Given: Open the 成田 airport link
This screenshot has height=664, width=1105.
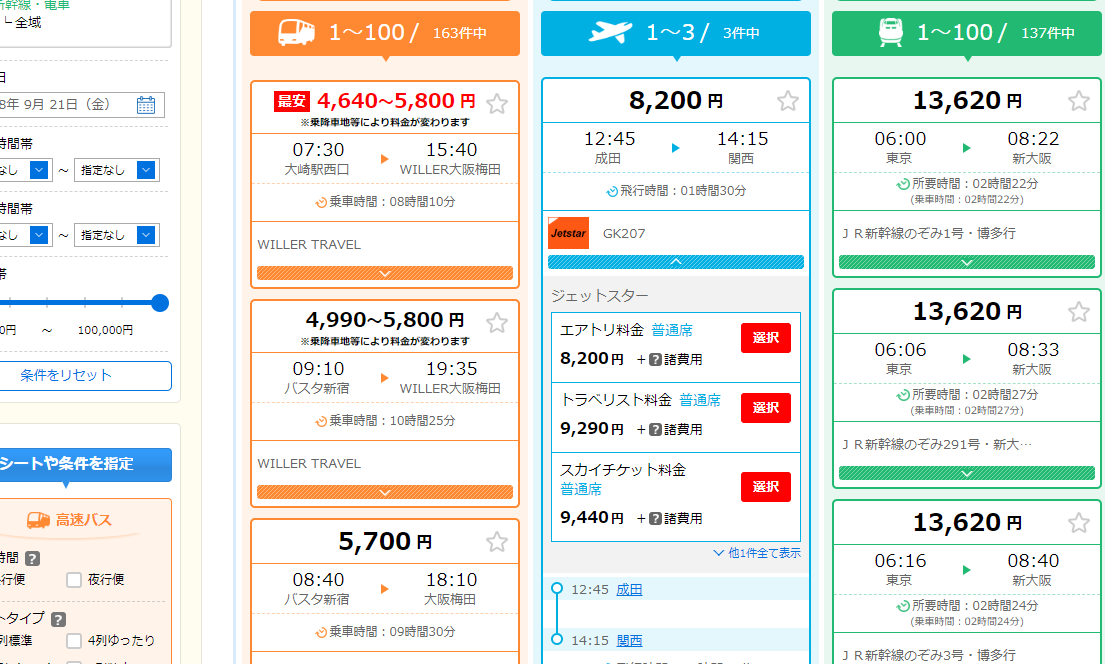Looking at the screenshot, I should [629, 589].
